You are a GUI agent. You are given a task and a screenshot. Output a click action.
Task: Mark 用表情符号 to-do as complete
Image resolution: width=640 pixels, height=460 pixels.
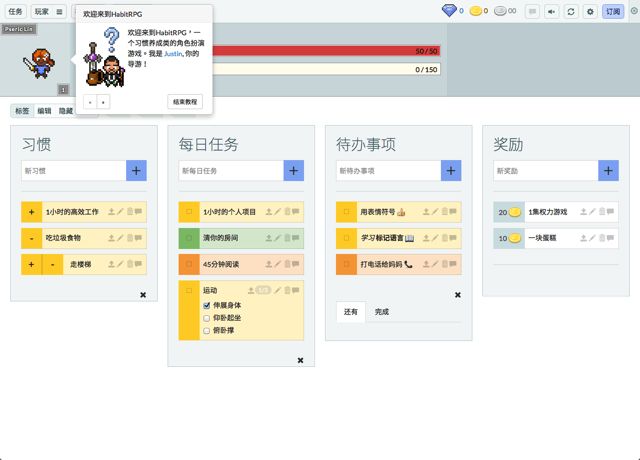346,211
